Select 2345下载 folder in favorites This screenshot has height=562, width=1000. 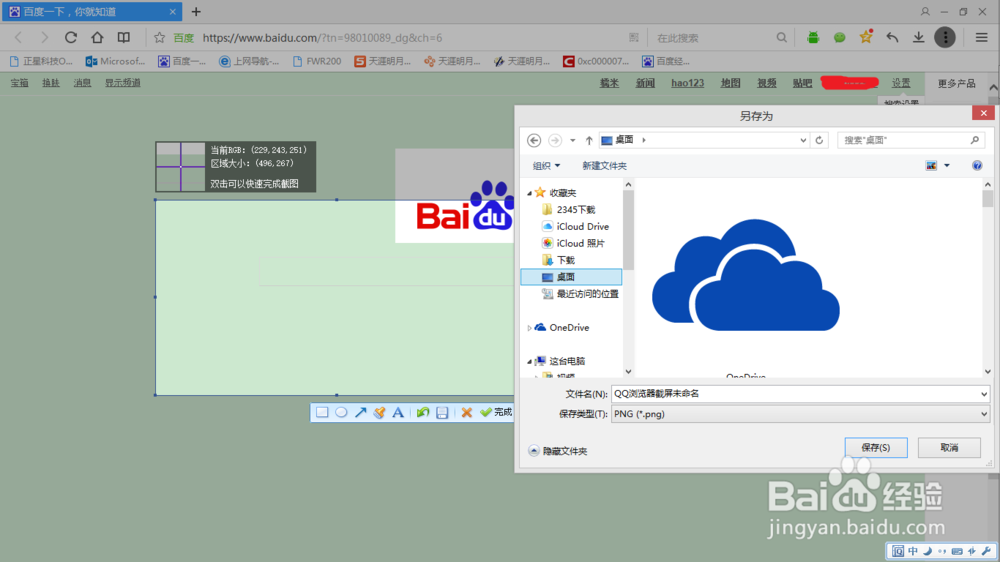569,209
